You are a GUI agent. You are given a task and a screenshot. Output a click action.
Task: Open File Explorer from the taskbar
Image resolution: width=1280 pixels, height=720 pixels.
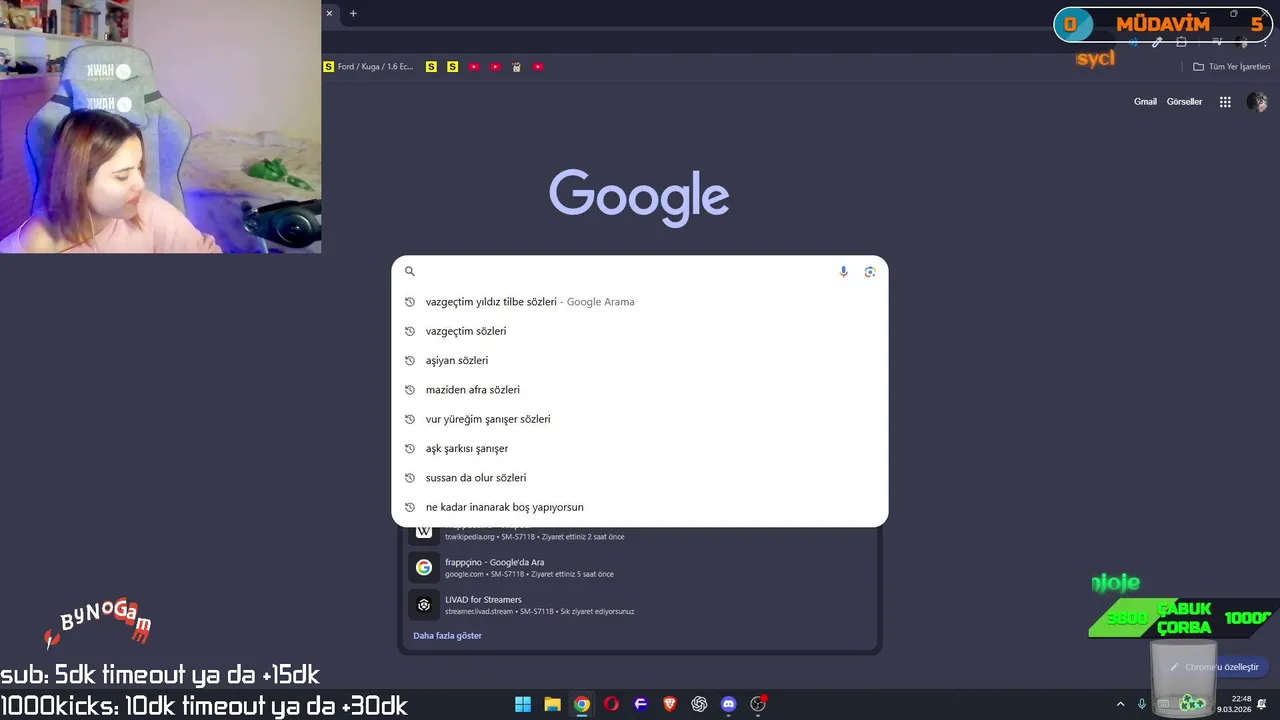coord(552,704)
